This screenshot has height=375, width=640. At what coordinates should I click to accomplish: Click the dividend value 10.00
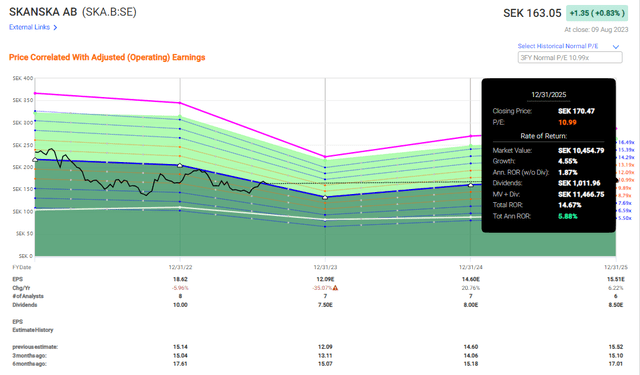pos(180,305)
